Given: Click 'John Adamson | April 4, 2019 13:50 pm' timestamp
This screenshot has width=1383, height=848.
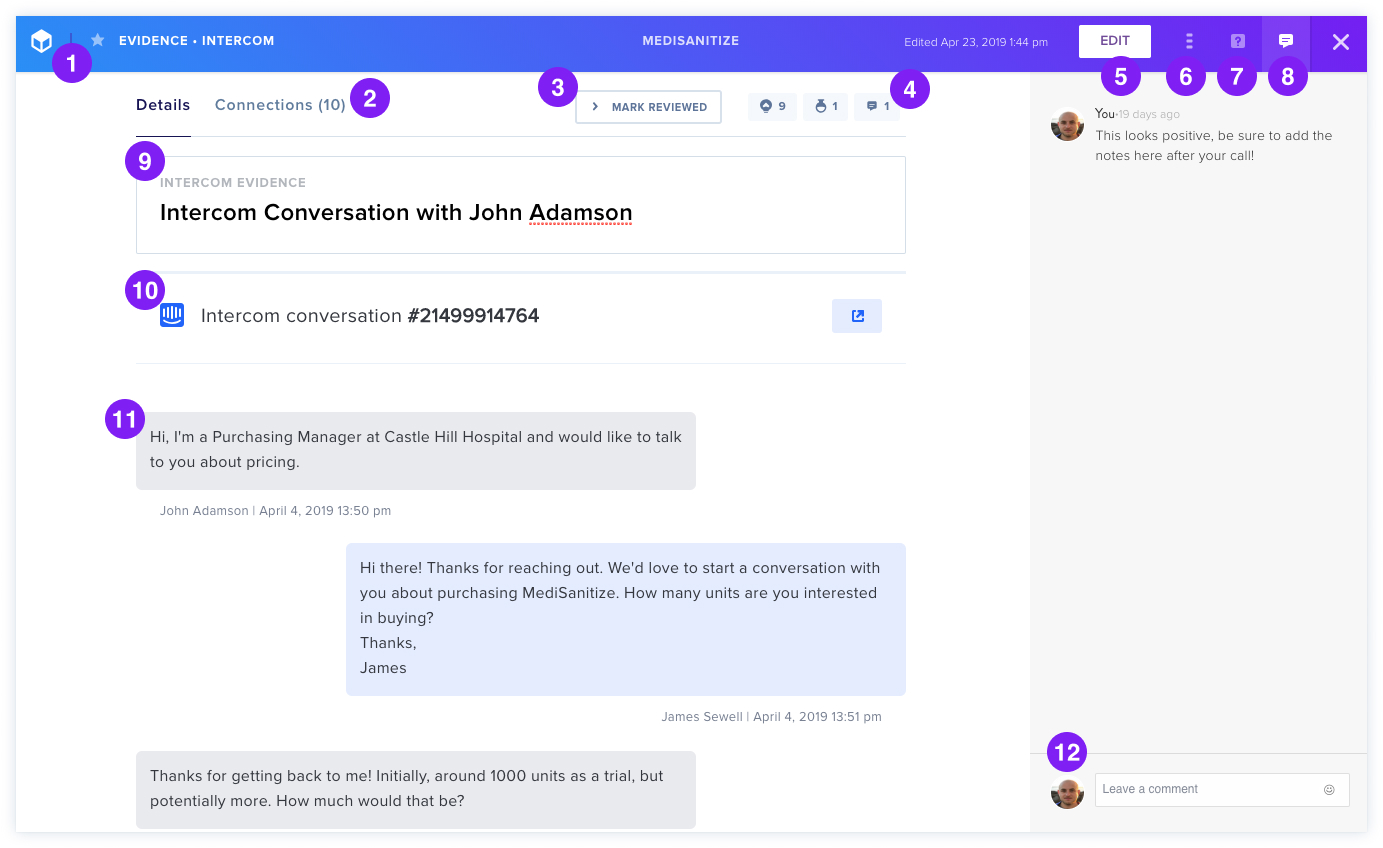Looking at the screenshot, I should 275,511.
